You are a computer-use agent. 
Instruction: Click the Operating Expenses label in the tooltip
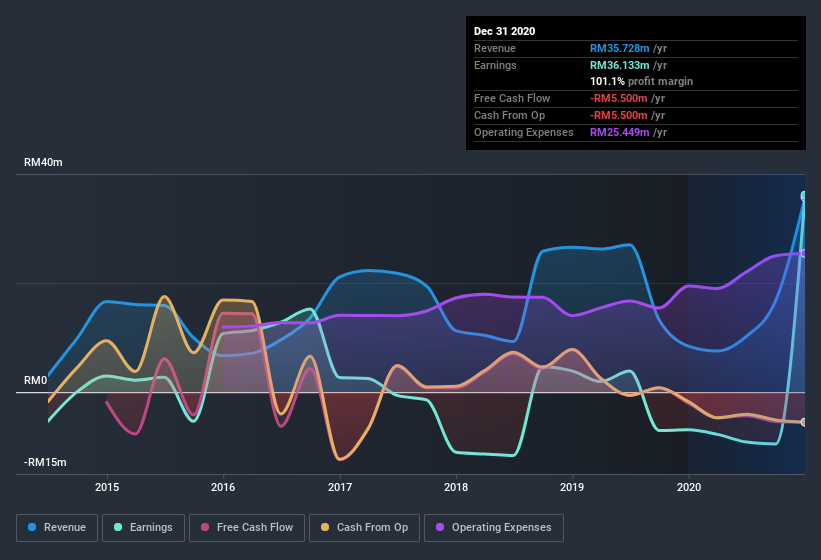pos(524,132)
